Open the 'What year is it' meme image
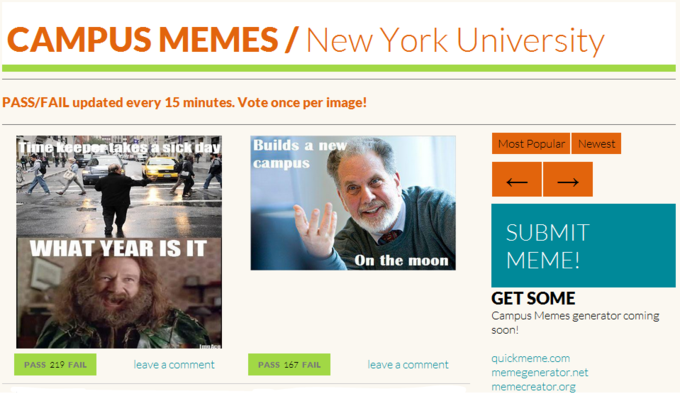680x406 pixels. [119, 242]
